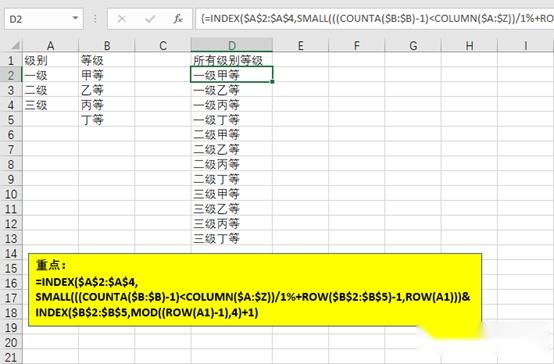The width and height of the screenshot is (554, 364).
Task: Click cell B5 containing 丁等
Action: pyautogui.click(x=107, y=120)
